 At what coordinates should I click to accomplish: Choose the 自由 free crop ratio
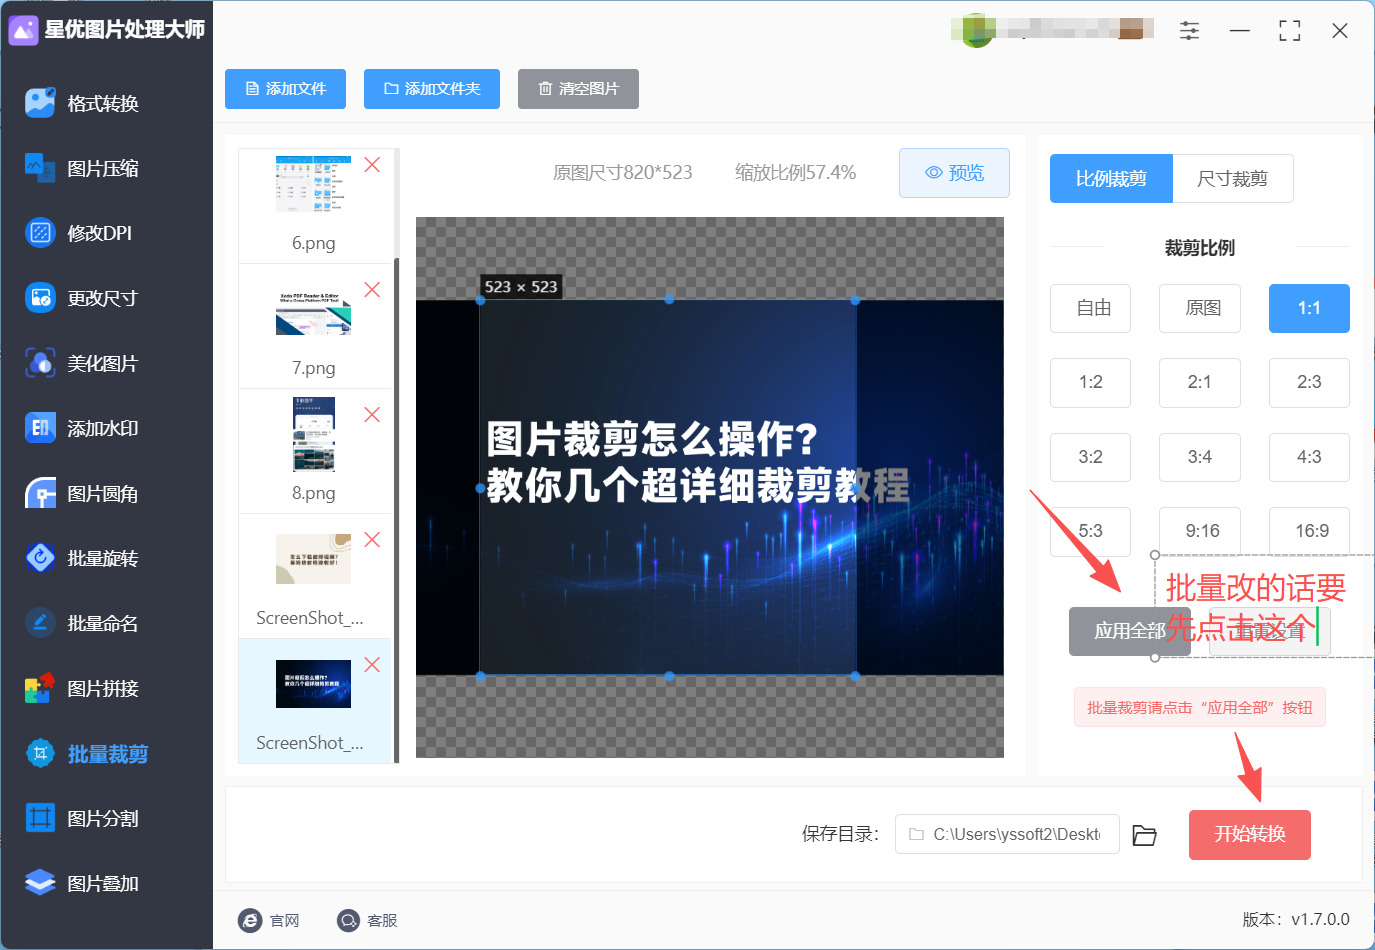1091,308
